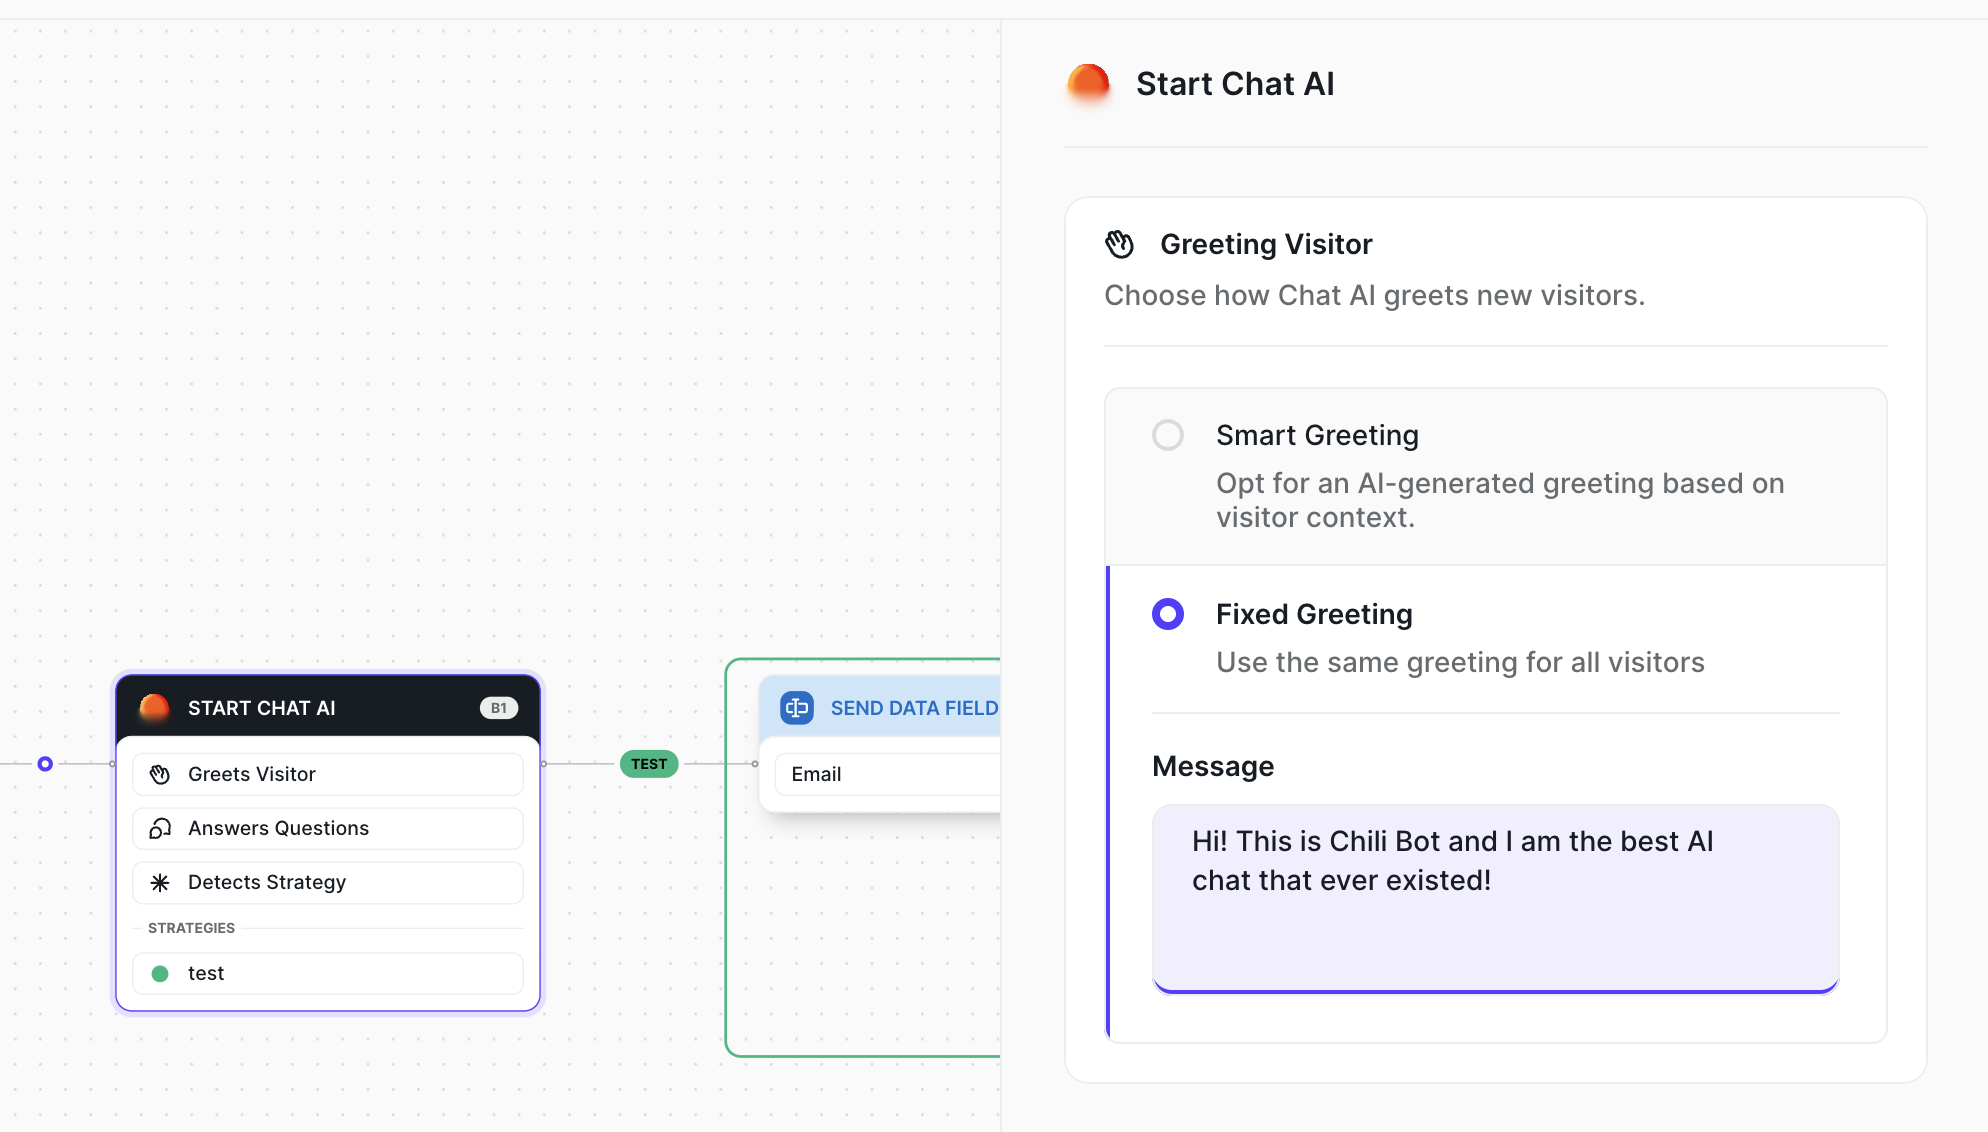Image resolution: width=1988 pixels, height=1132 pixels.
Task: Select the test strategy item
Action: pyautogui.click(x=328, y=973)
